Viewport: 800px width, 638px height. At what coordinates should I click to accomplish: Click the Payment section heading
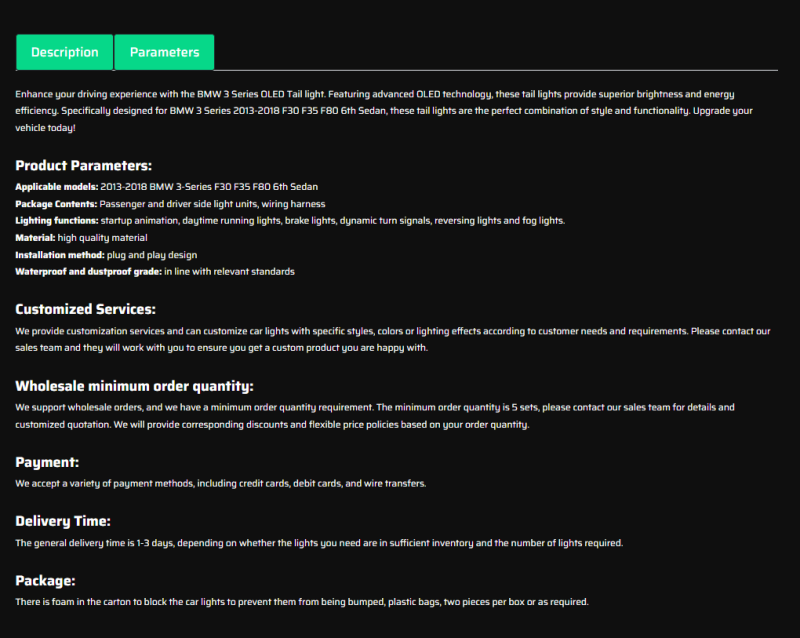(x=47, y=462)
